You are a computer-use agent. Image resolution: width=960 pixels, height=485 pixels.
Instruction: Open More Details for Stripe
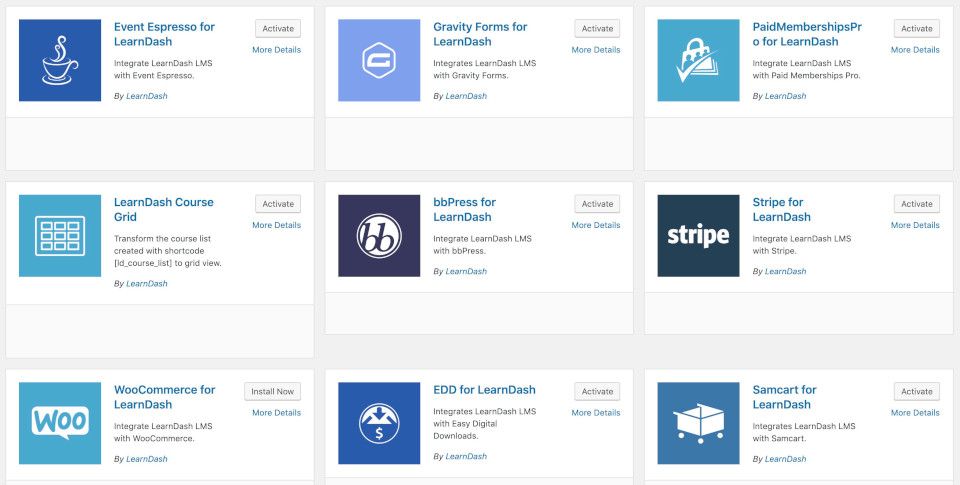(915, 225)
